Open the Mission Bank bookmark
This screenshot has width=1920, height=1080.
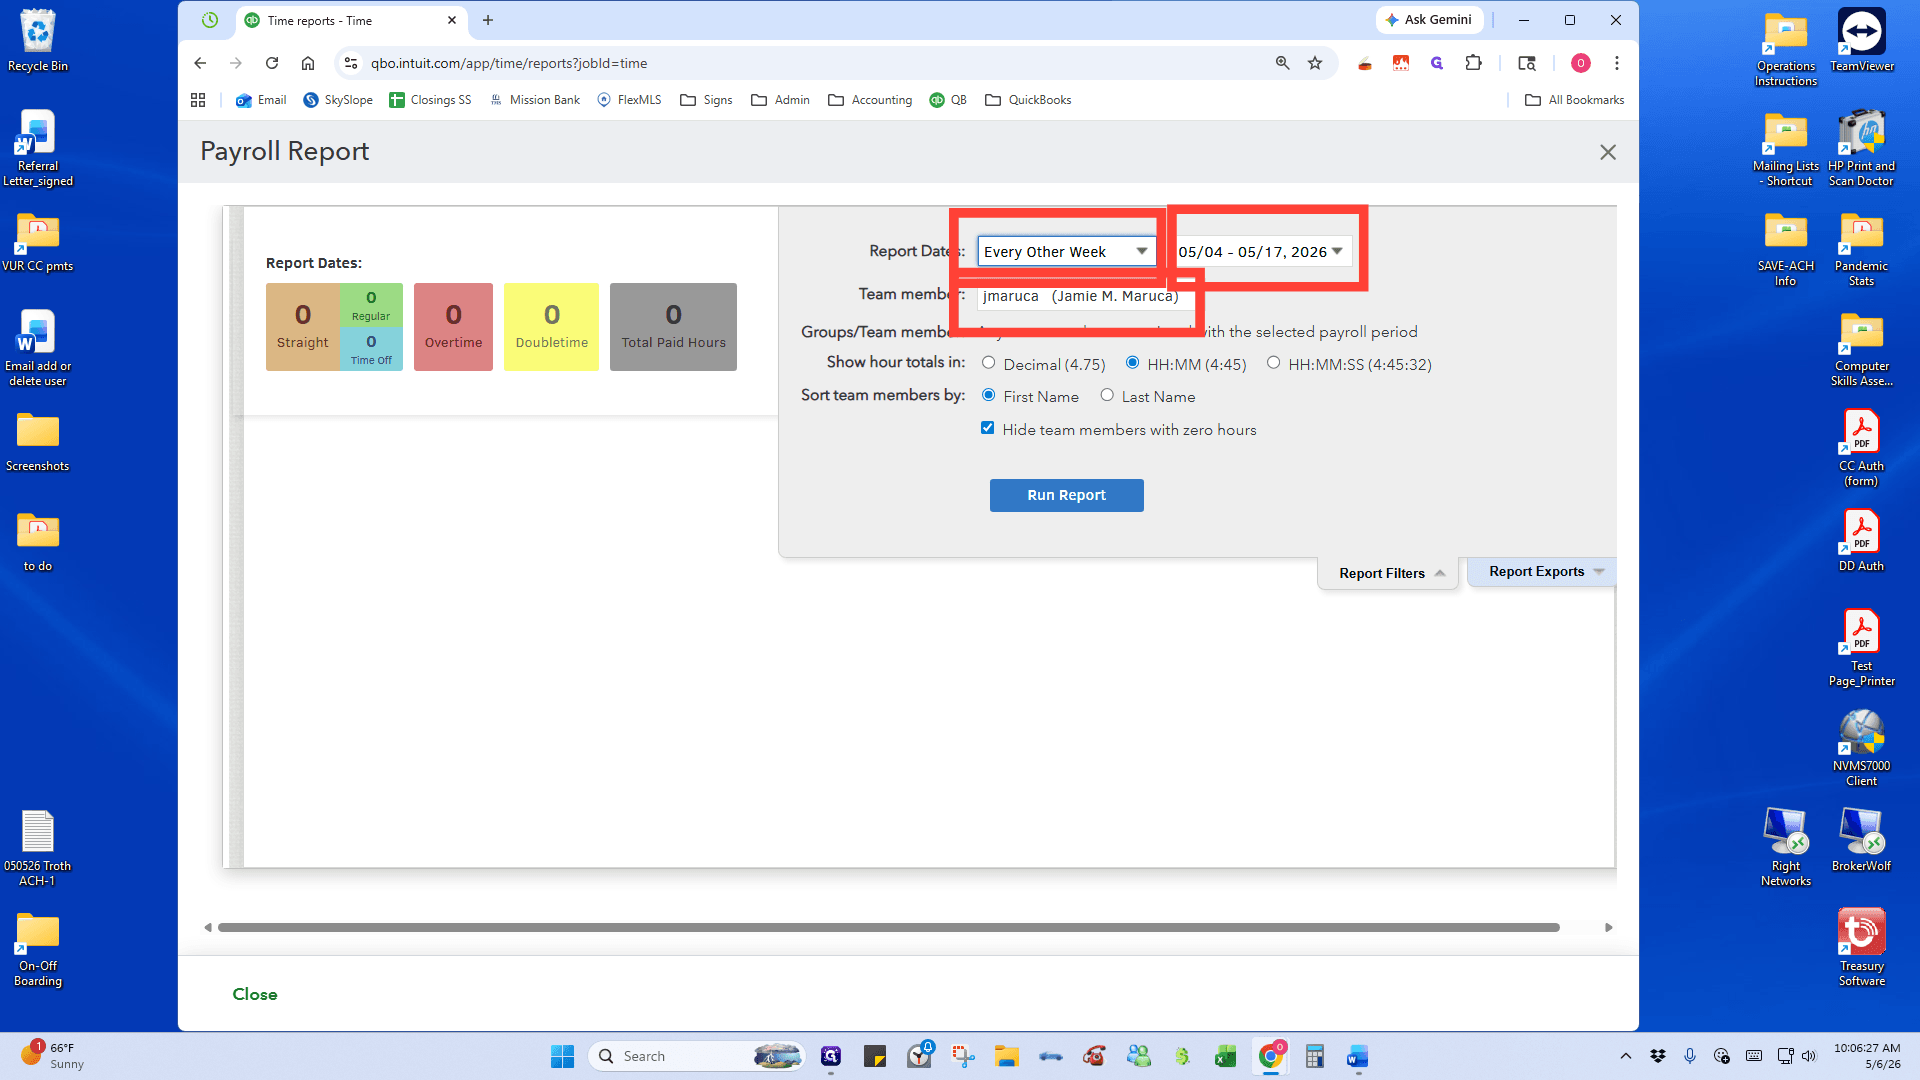[x=535, y=100]
